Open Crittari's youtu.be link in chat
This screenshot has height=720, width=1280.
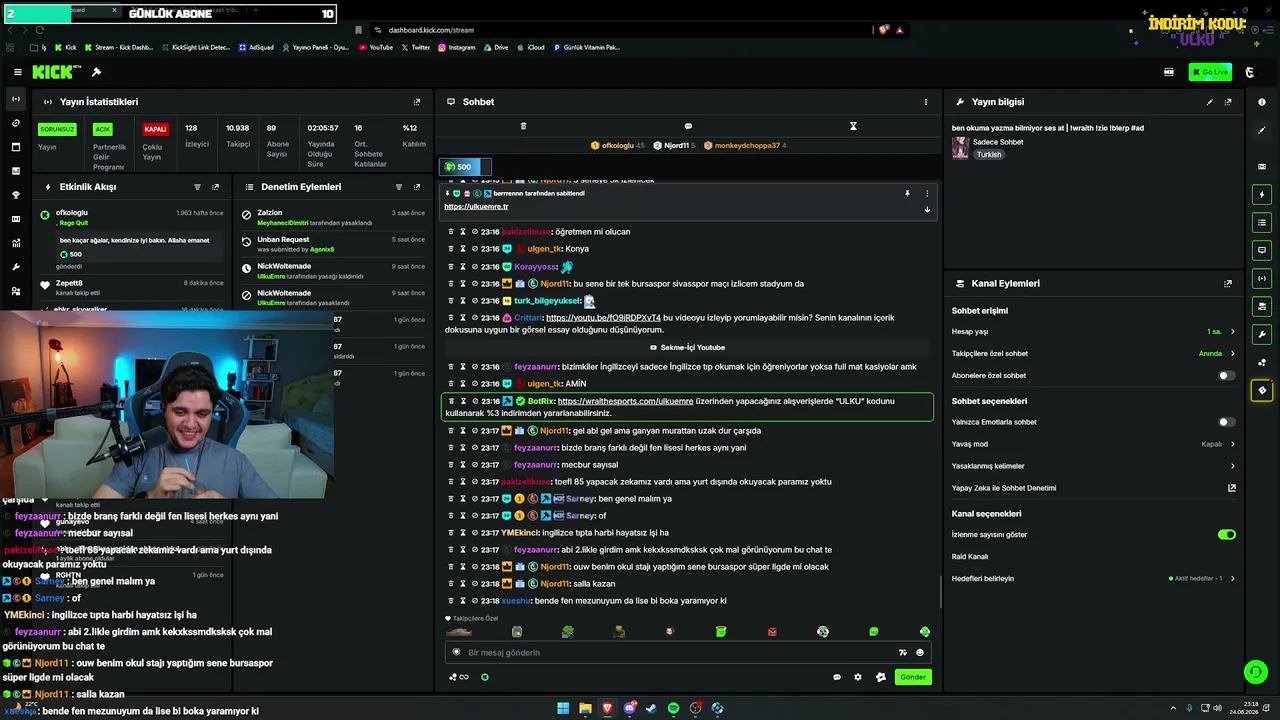coord(603,318)
